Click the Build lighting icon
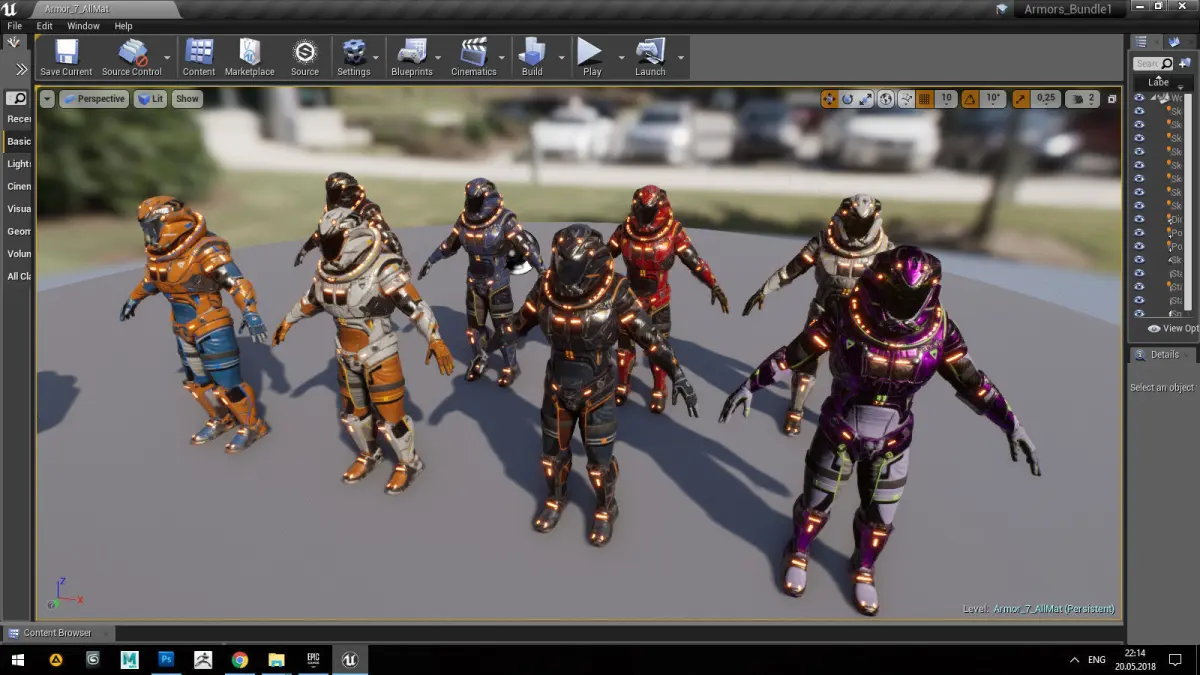The height and width of the screenshot is (675, 1200). click(x=532, y=52)
